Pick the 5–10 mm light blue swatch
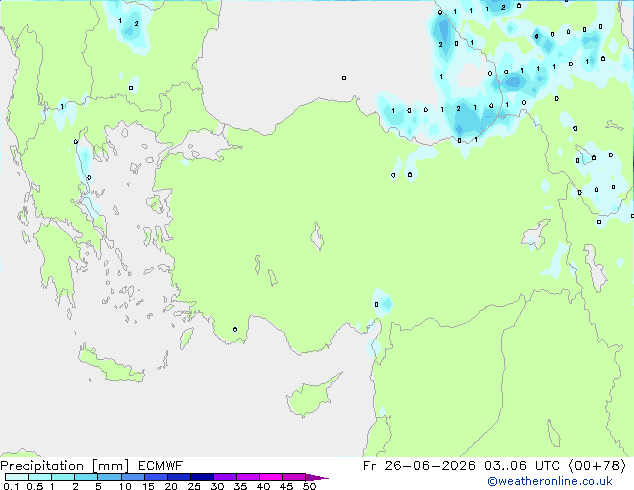This screenshot has height=490, width=634. pyautogui.click(x=109, y=477)
